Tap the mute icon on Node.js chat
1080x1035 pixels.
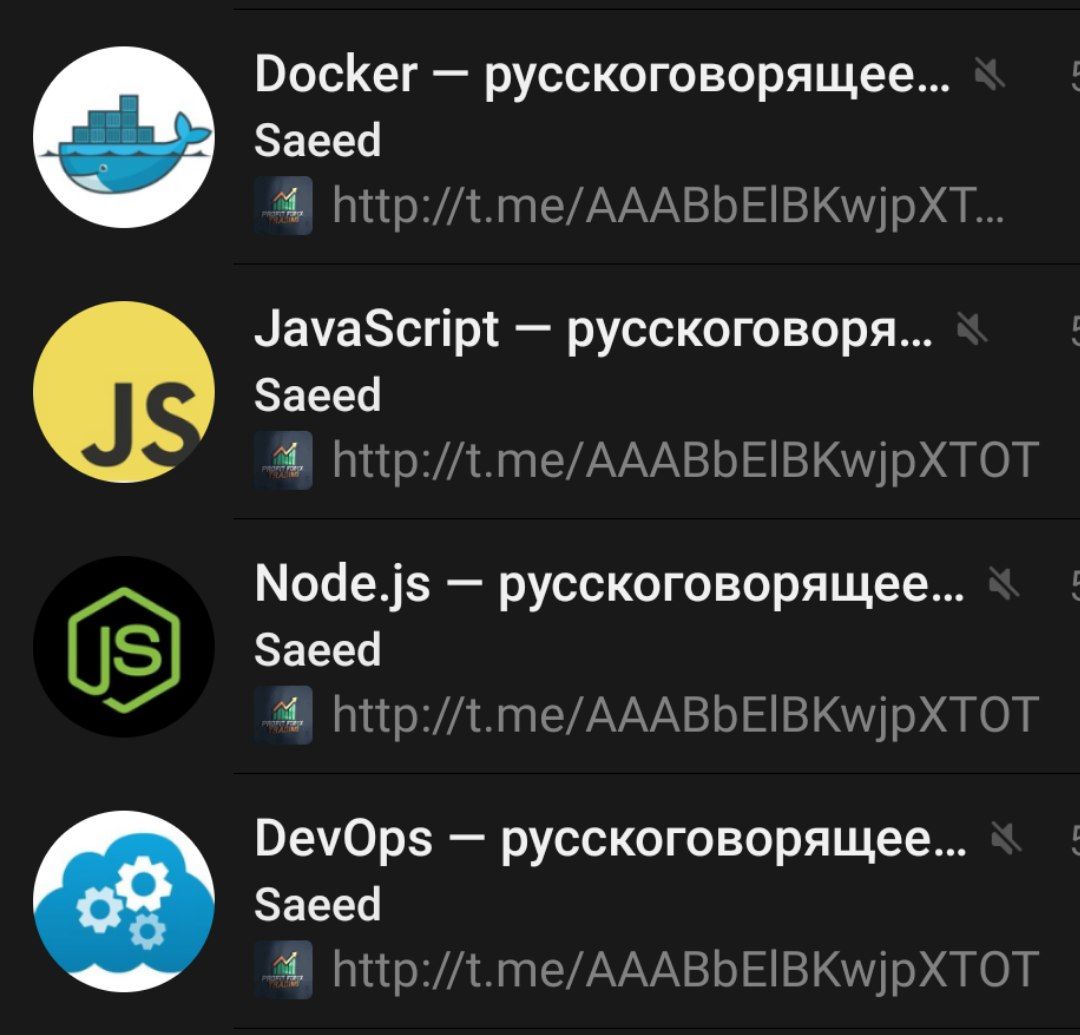[1003, 583]
